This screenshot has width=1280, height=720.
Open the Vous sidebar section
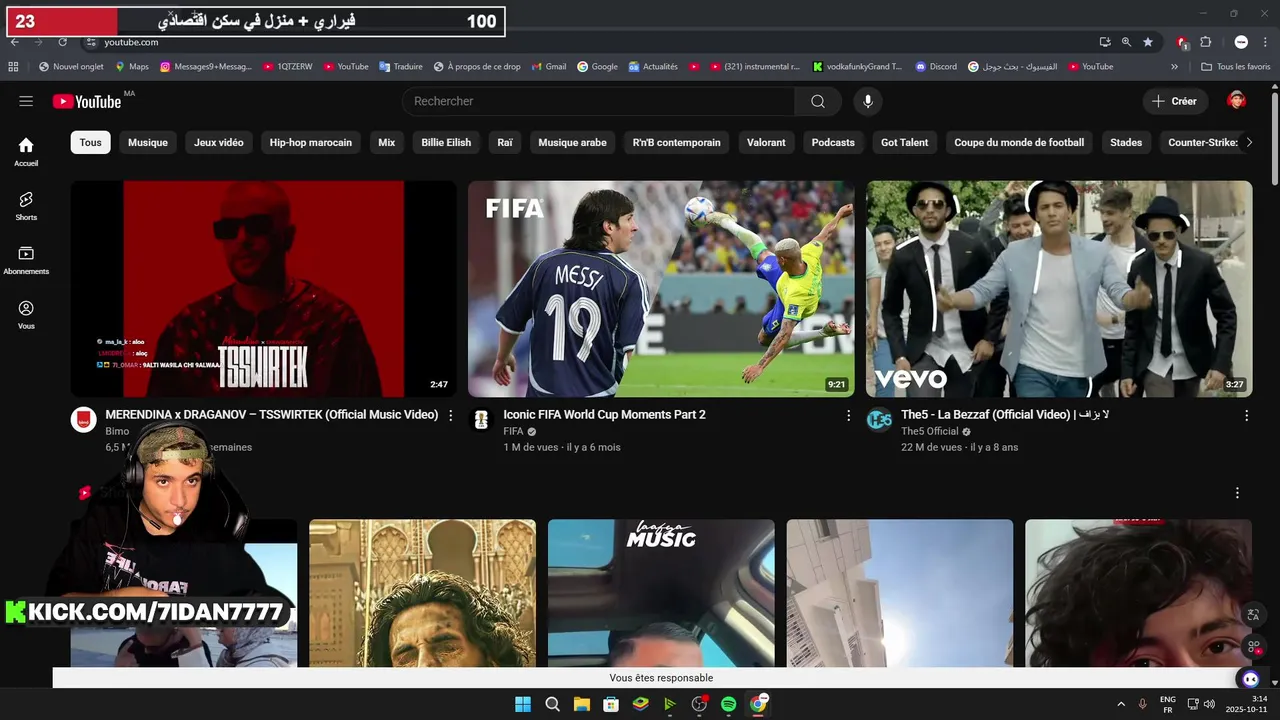click(26, 315)
